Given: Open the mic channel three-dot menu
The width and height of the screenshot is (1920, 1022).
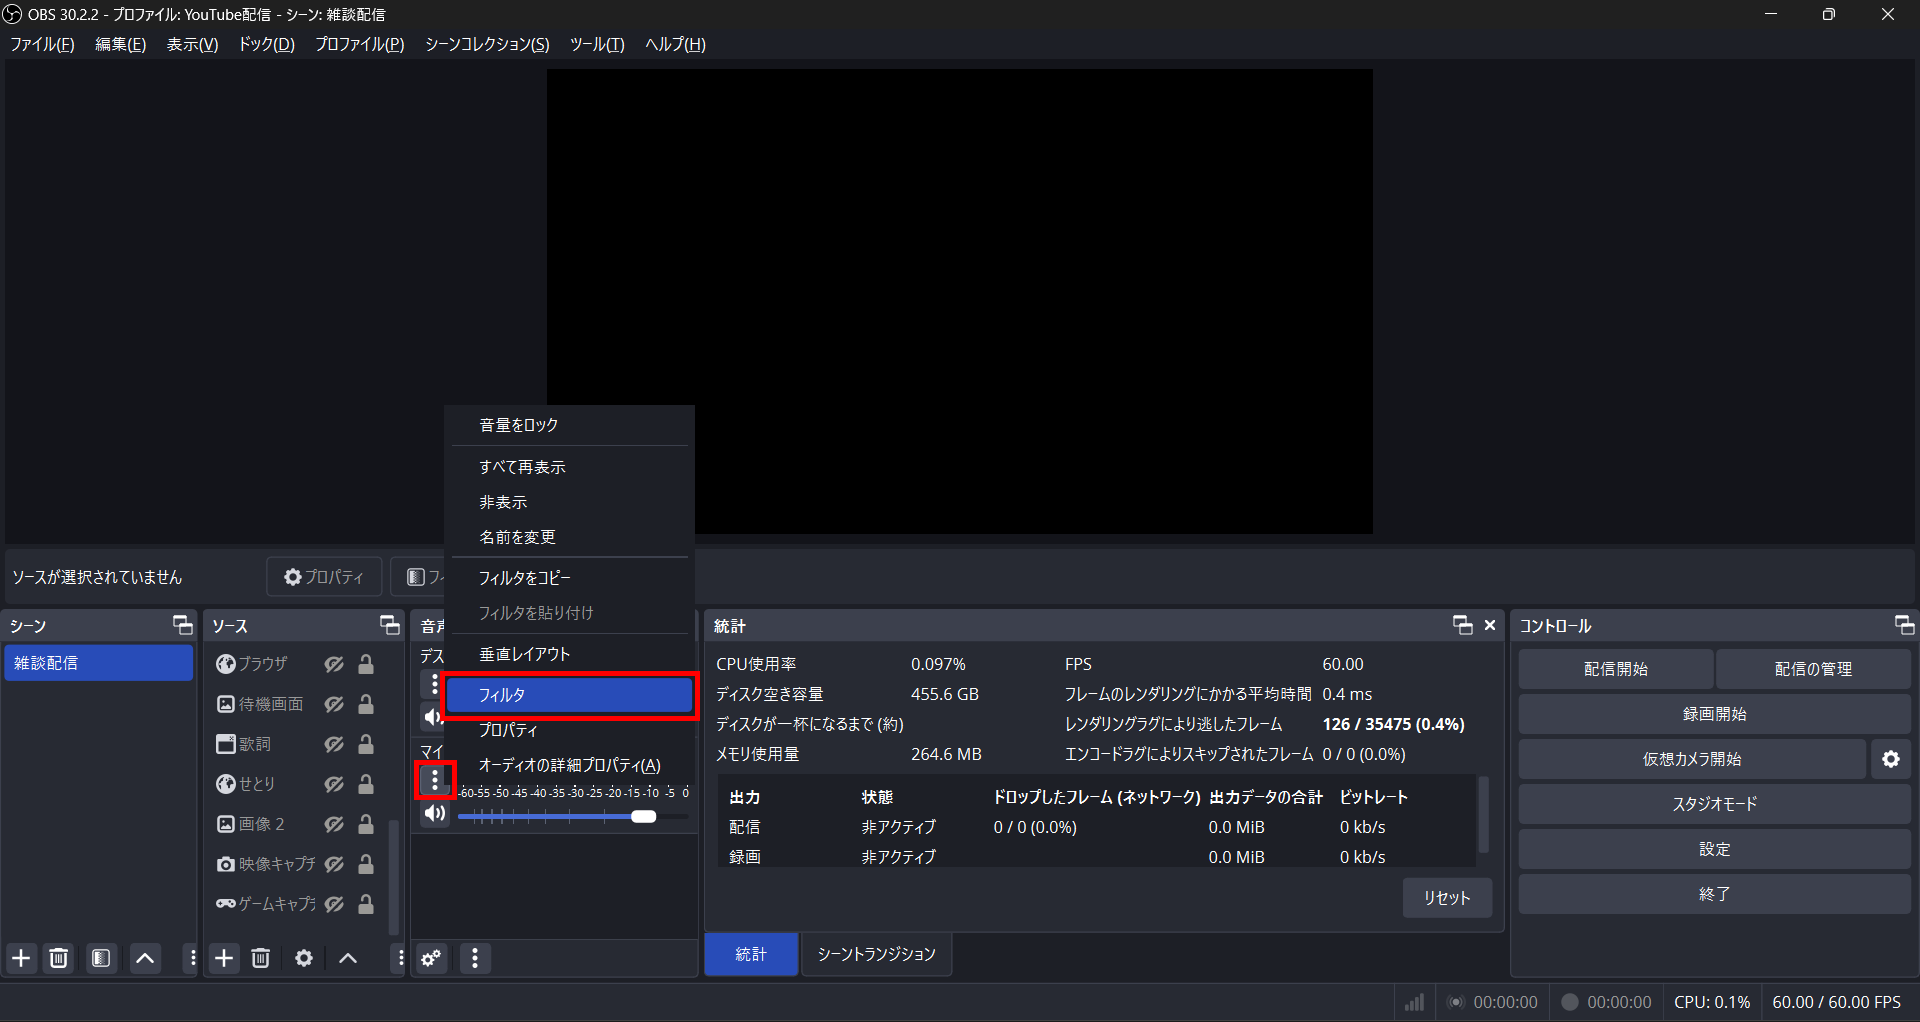Looking at the screenshot, I should pos(435,780).
